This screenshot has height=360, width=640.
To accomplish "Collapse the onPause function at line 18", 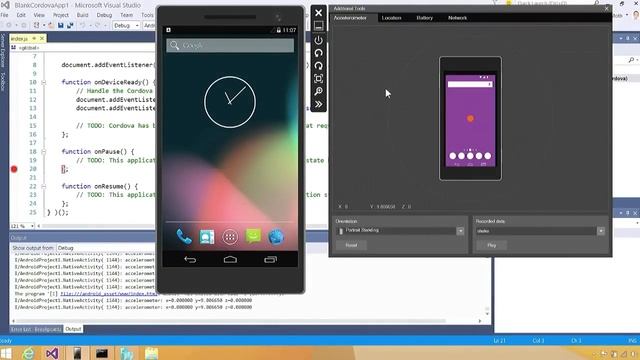I will (44, 151).
